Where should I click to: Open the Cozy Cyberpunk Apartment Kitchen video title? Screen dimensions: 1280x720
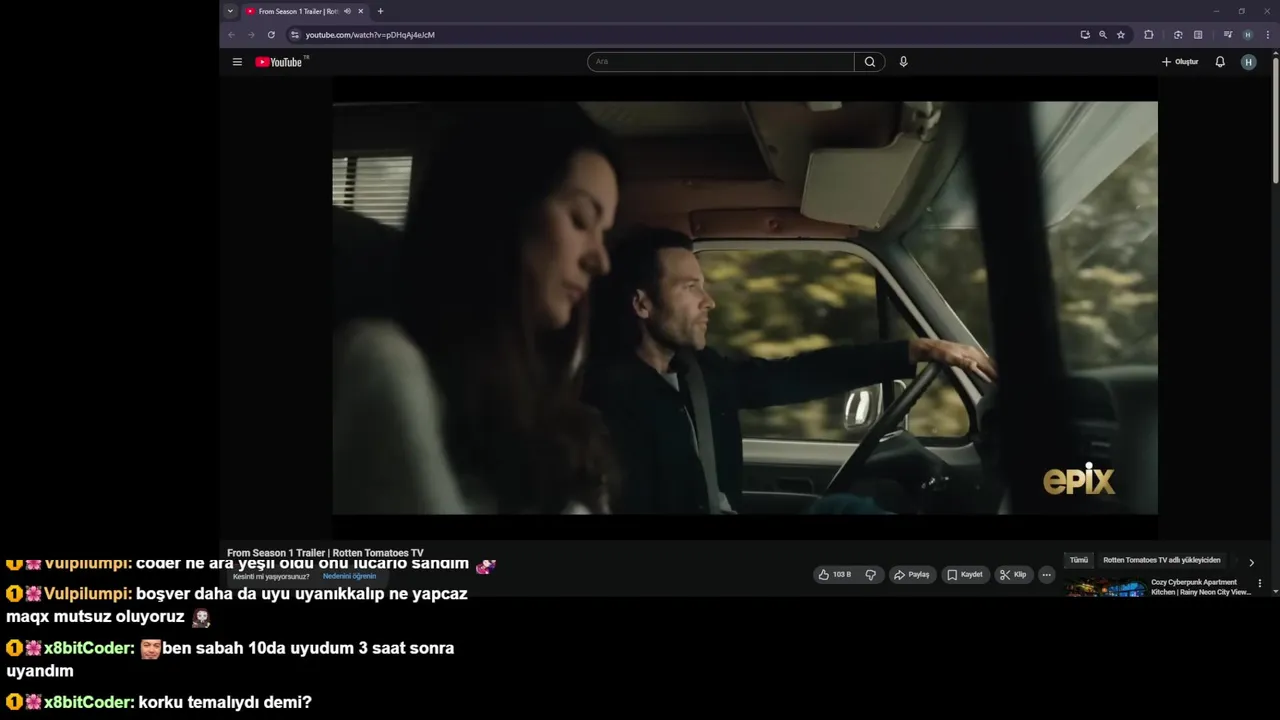[1200, 587]
